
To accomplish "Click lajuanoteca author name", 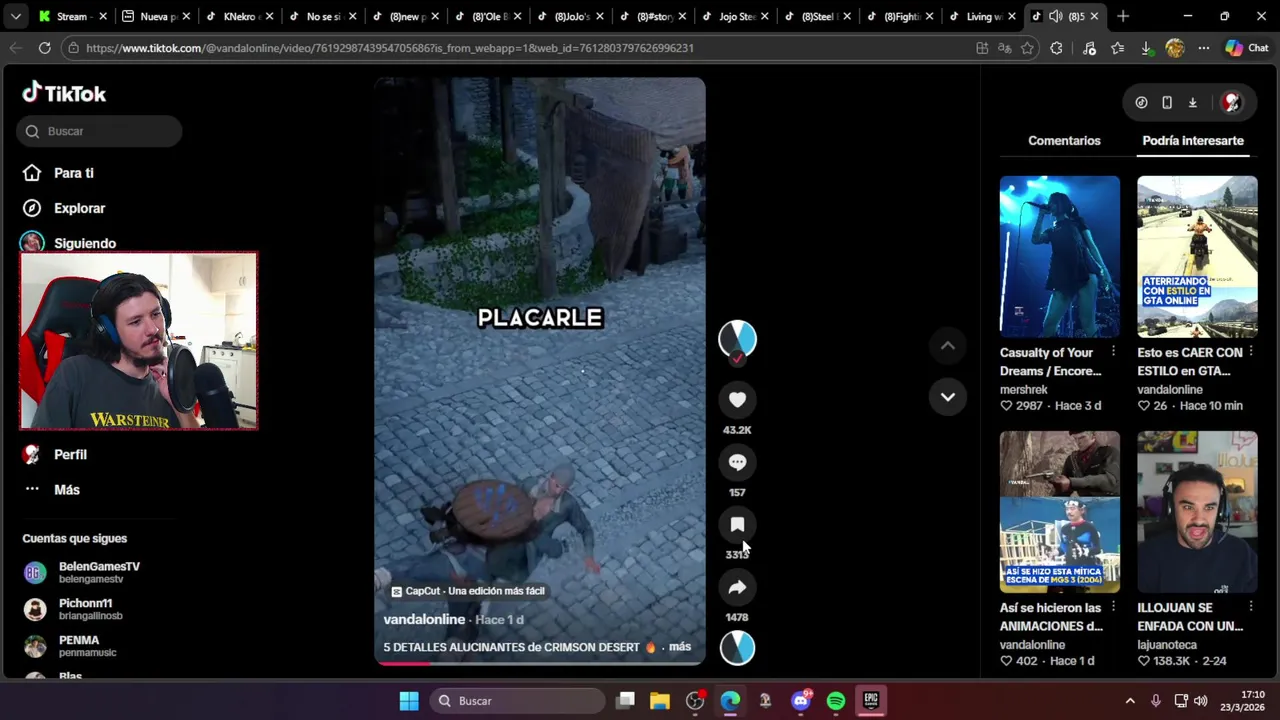I will pos(1167,645).
